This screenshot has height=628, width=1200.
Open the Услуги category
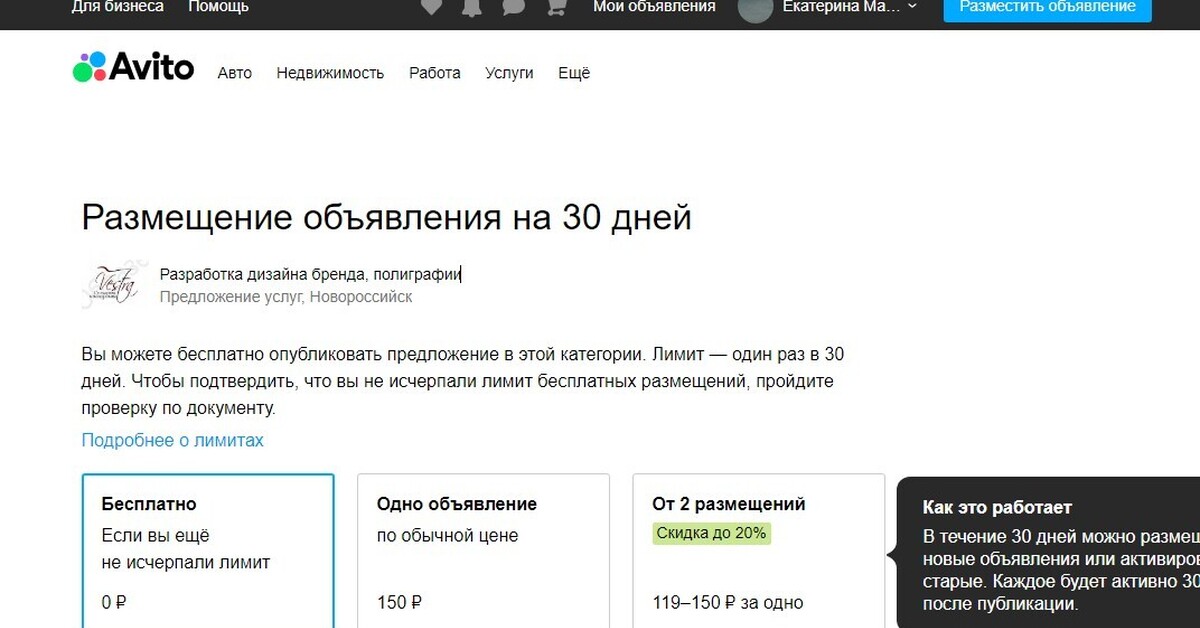pos(509,73)
